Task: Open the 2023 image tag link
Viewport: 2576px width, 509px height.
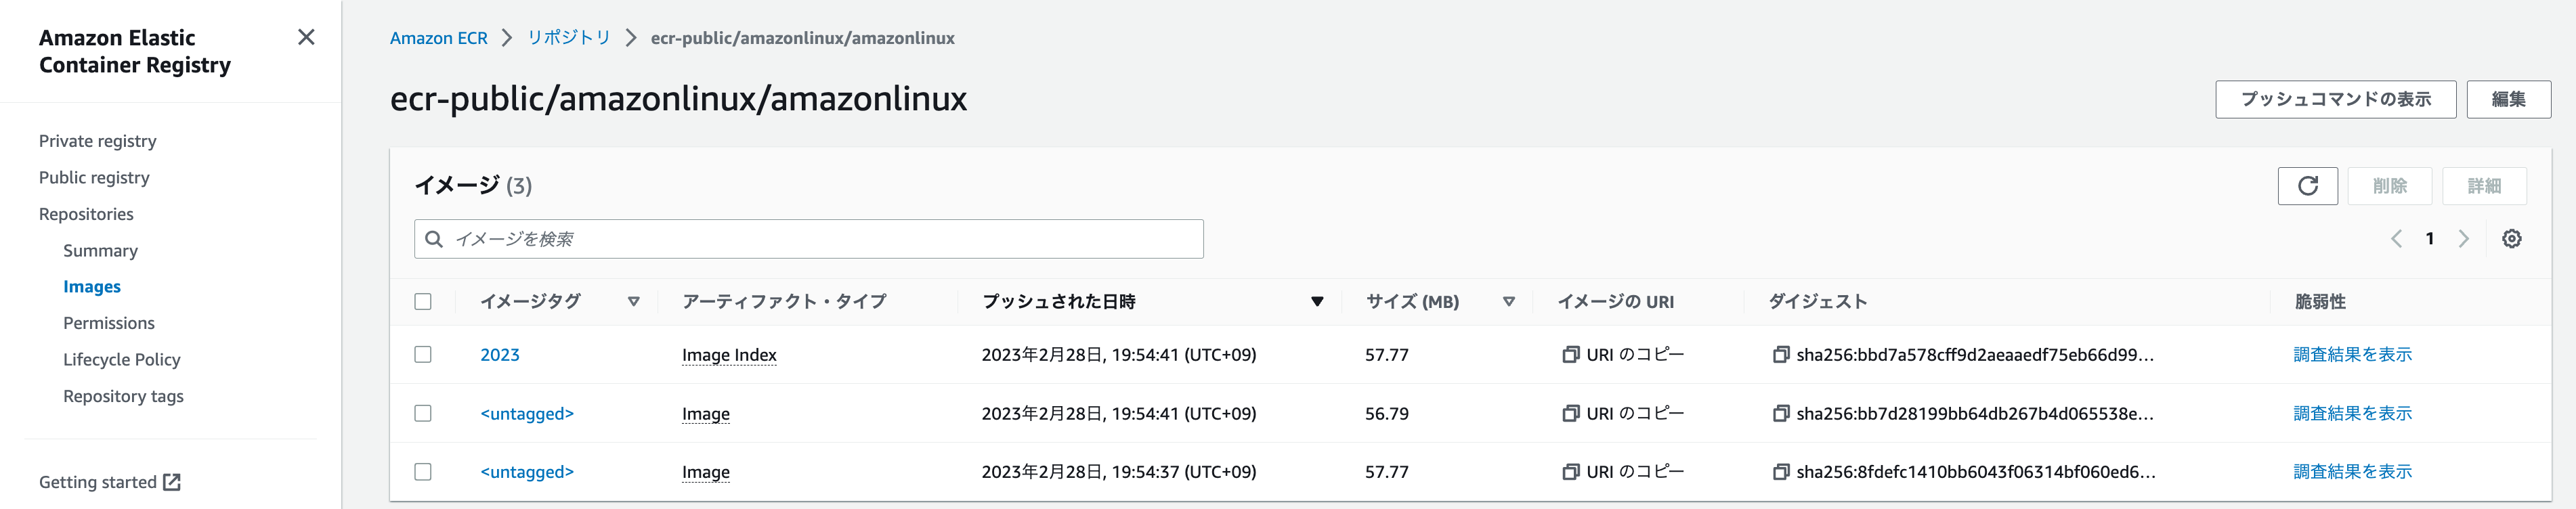Action: point(500,355)
